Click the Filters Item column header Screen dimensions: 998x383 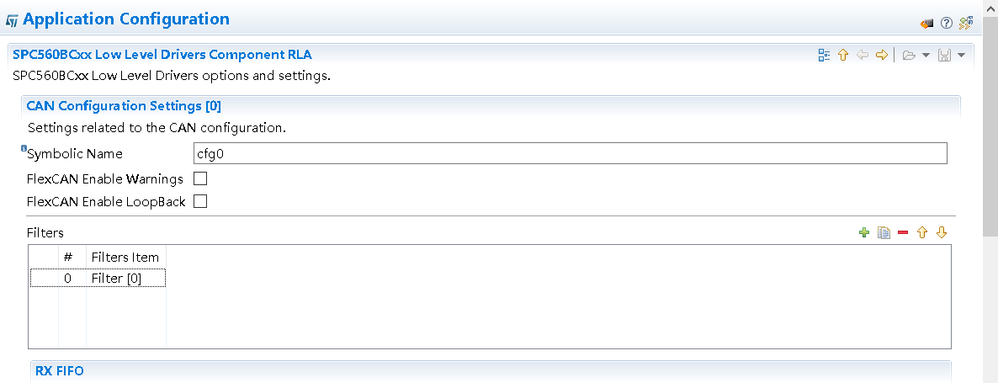tap(125, 258)
